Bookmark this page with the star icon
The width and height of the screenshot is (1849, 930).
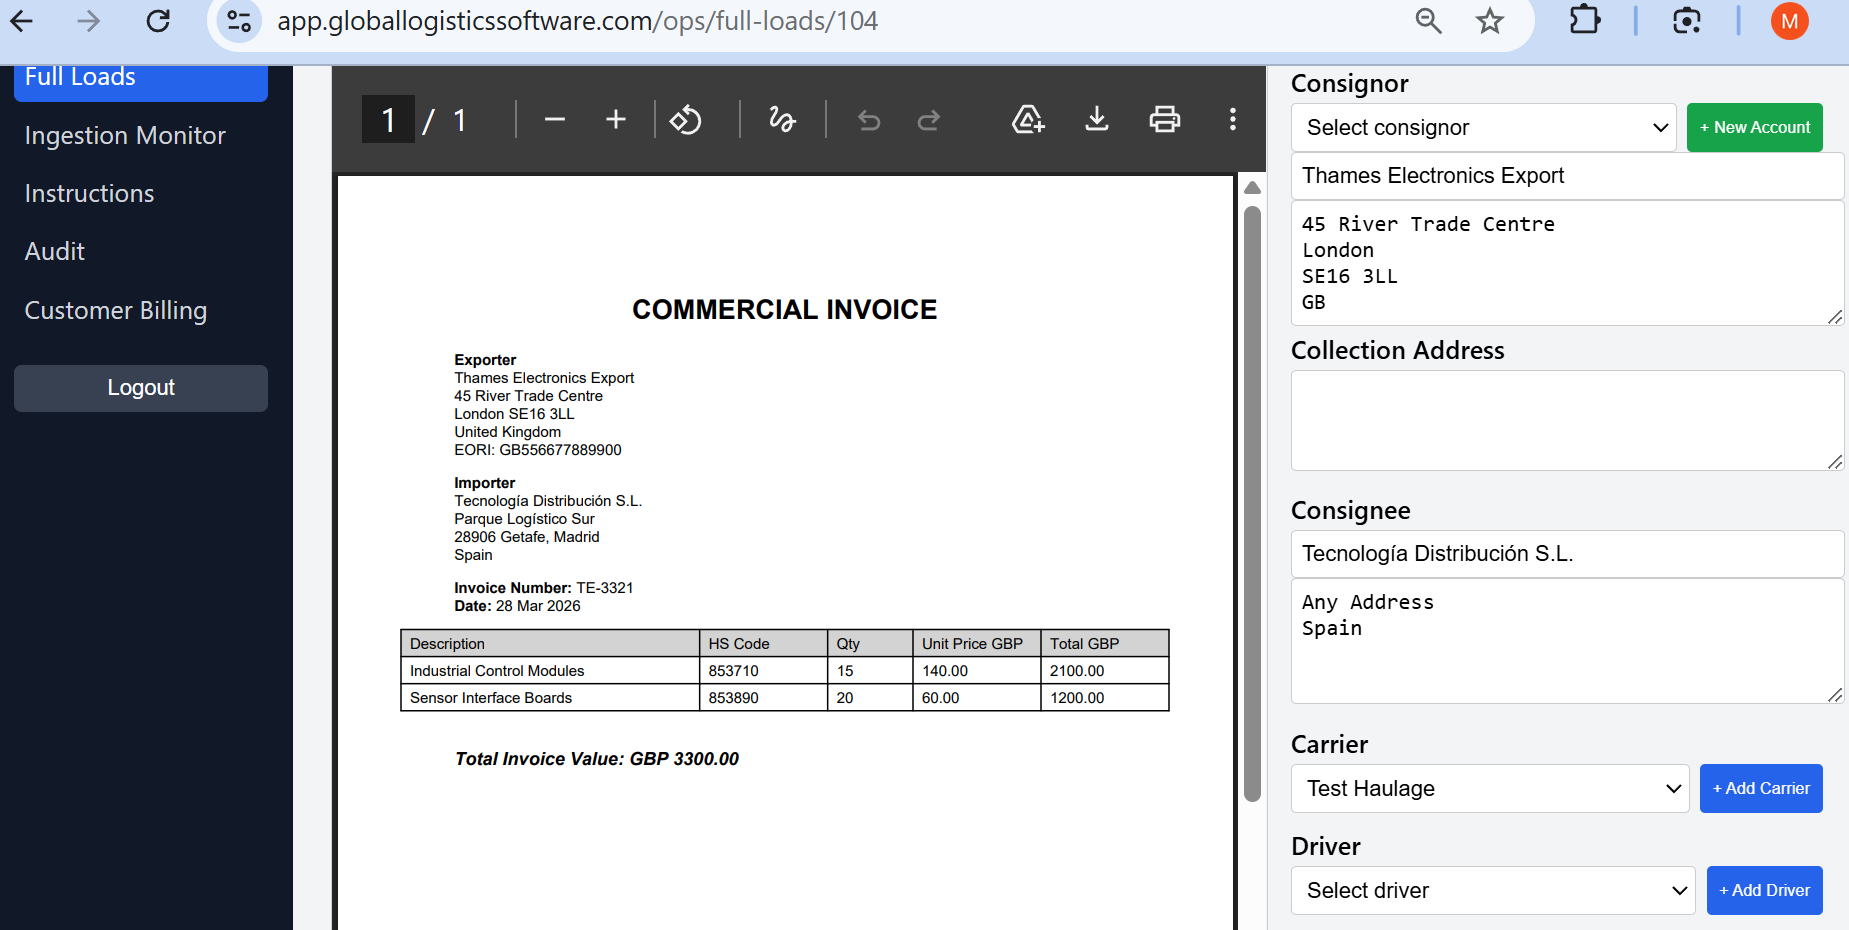(x=1490, y=21)
